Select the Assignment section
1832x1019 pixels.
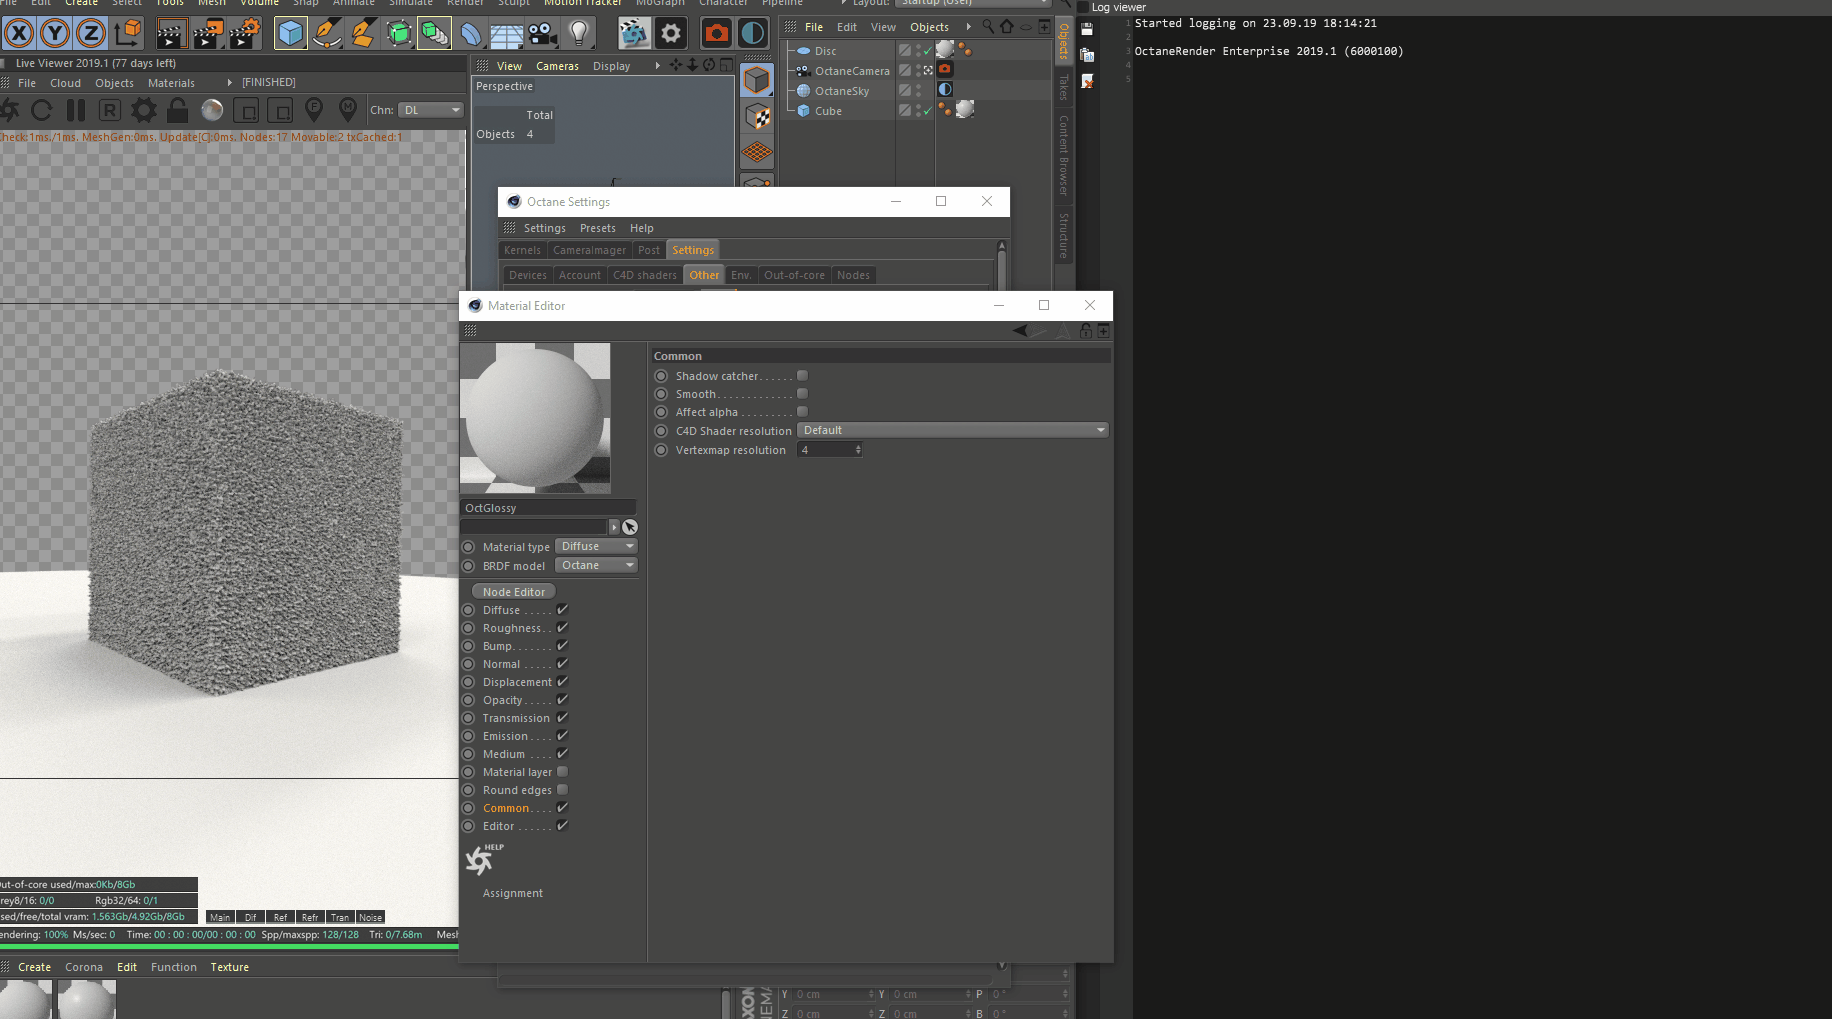pyautogui.click(x=513, y=893)
